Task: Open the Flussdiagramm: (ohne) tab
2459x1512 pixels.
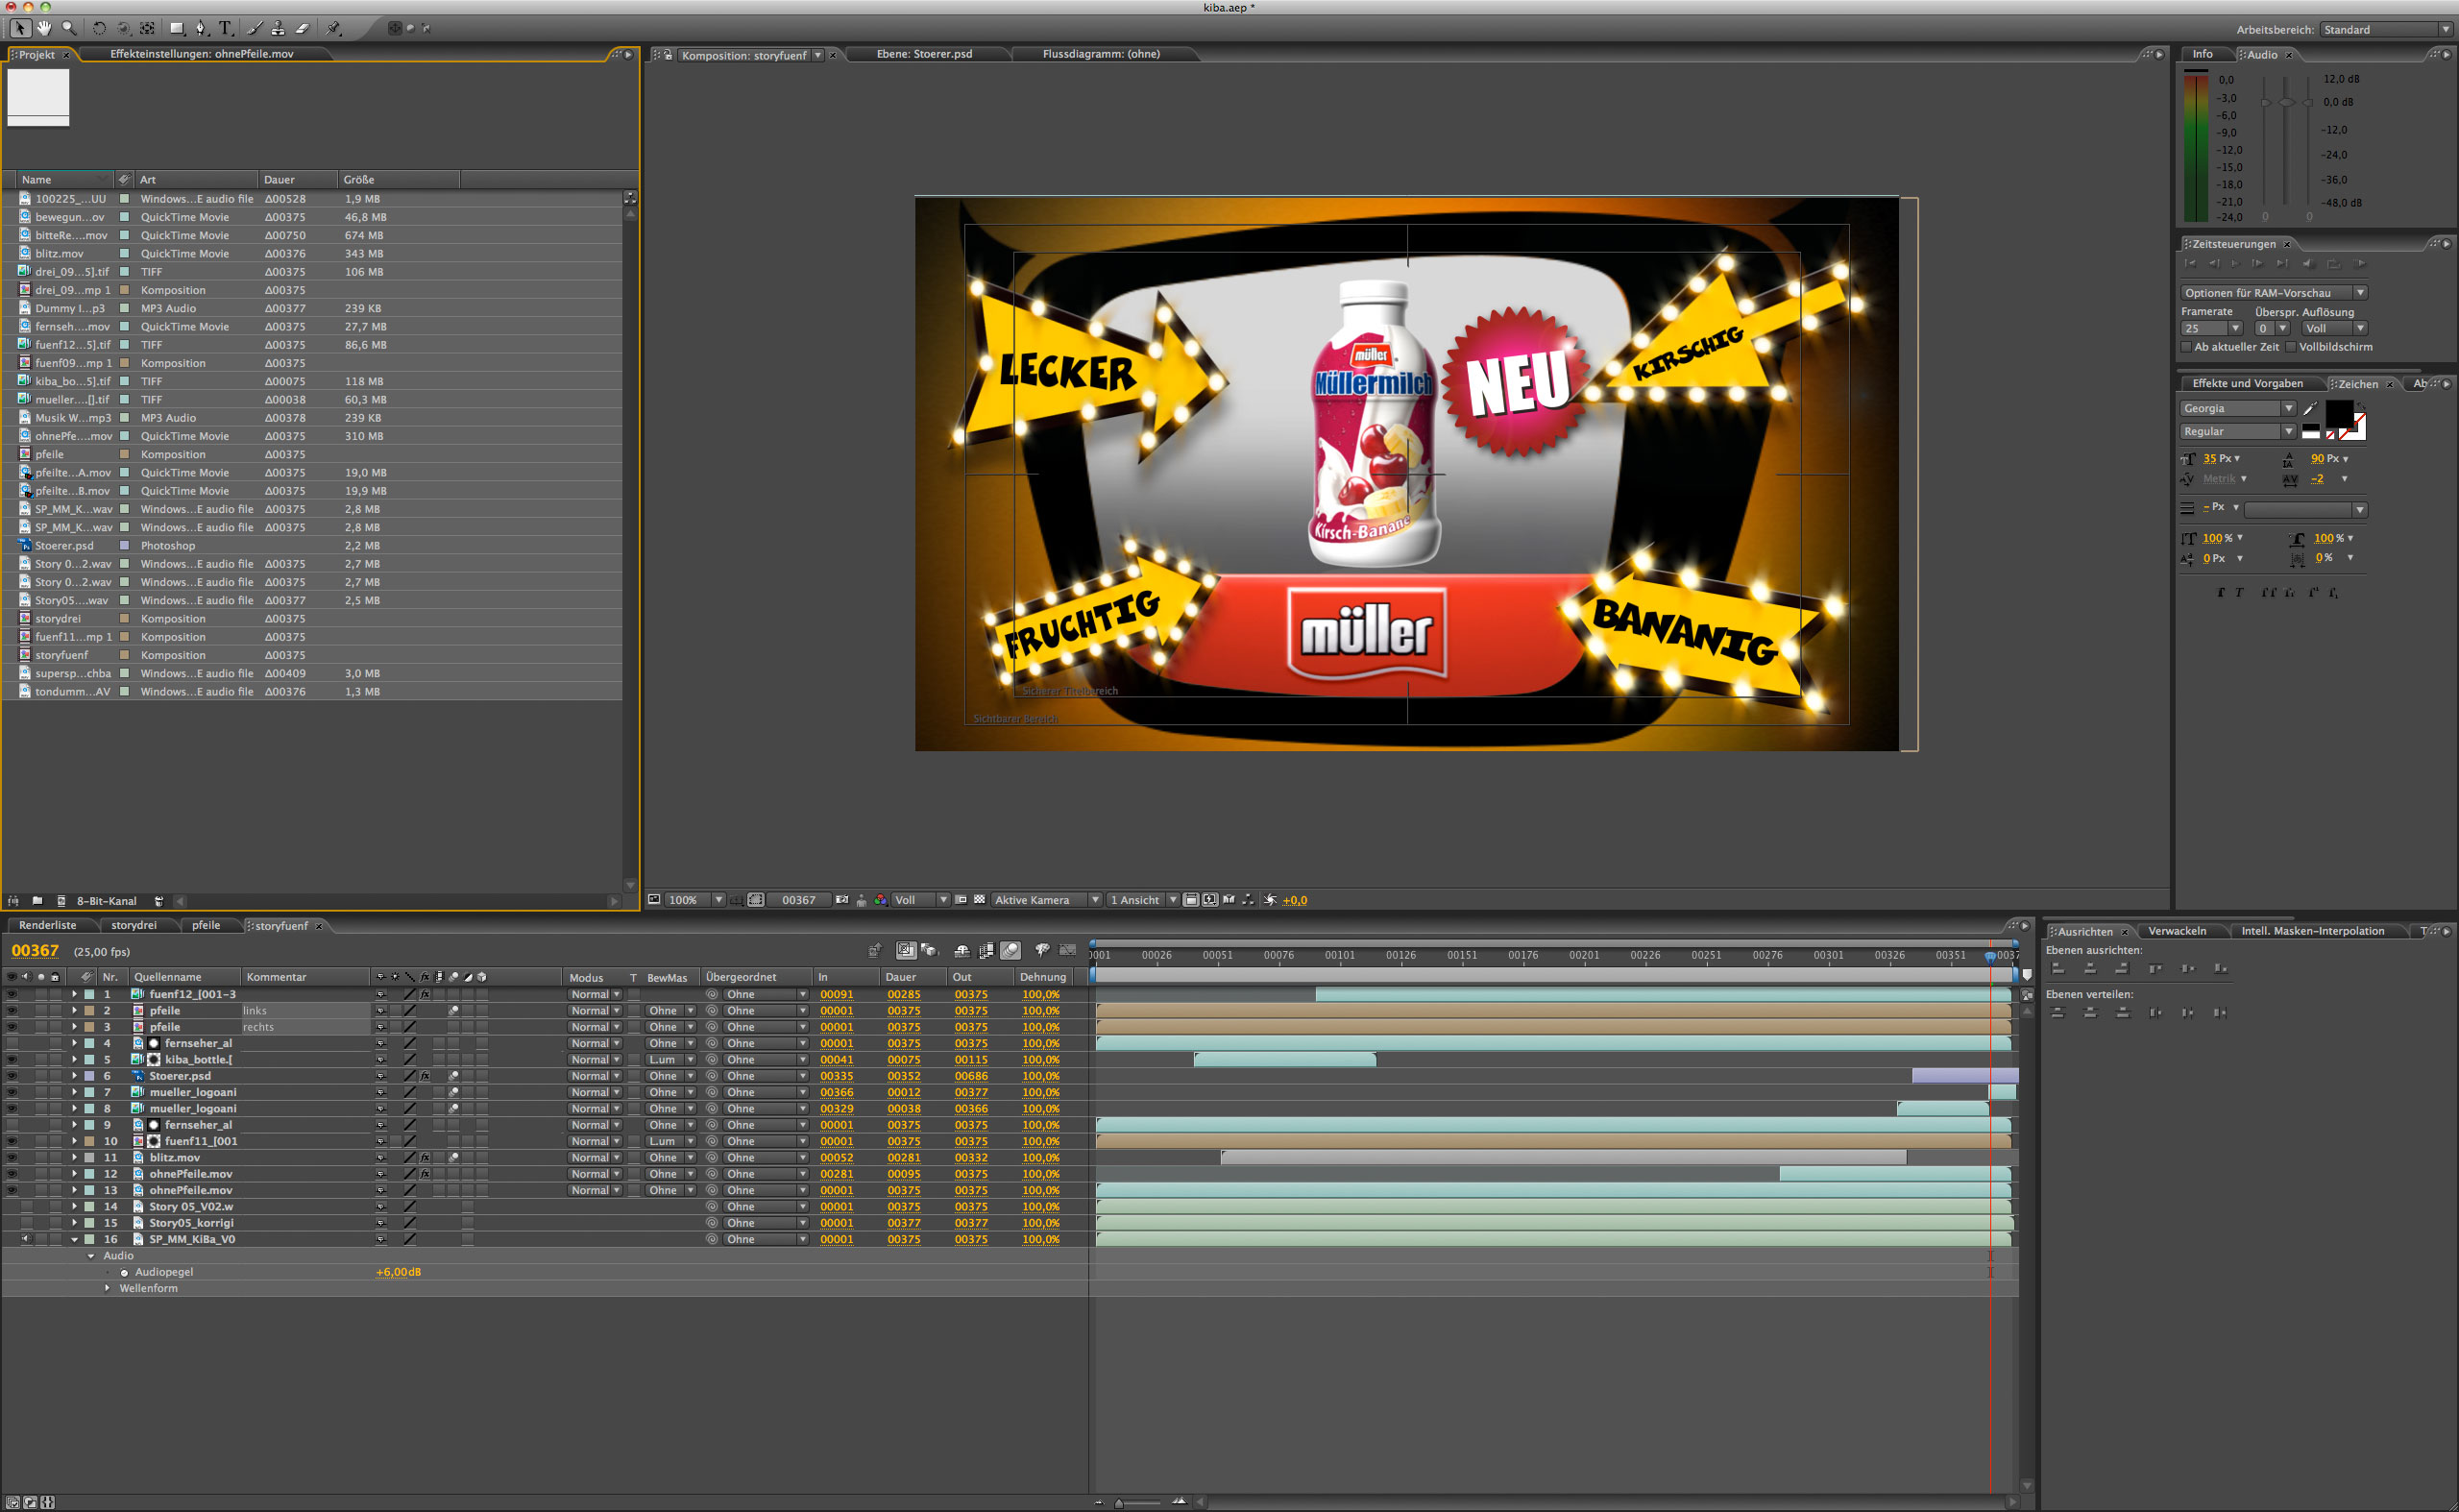Action: [1101, 54]
